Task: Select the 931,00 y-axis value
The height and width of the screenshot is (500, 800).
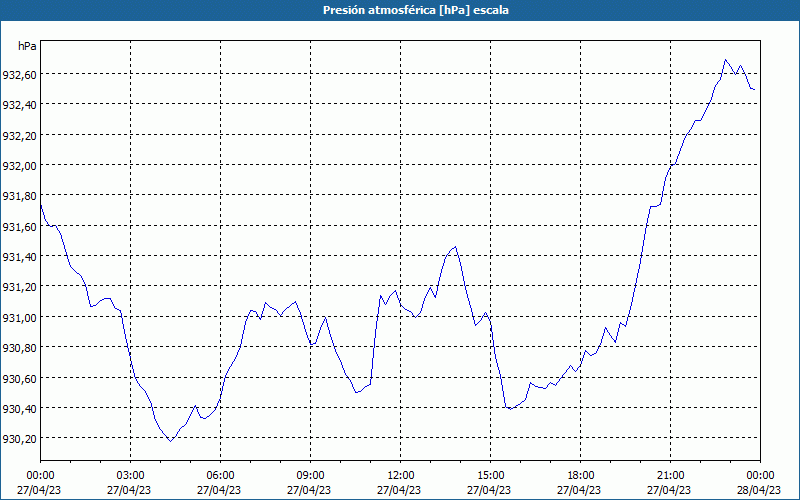Action: tap(19, 317)
